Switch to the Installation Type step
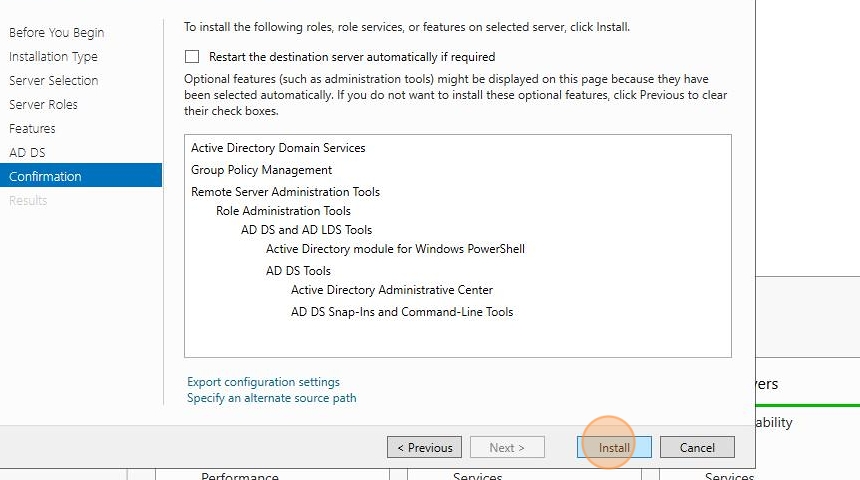The height and width of the screenshot is (480, 860). [x=53, y=57]
